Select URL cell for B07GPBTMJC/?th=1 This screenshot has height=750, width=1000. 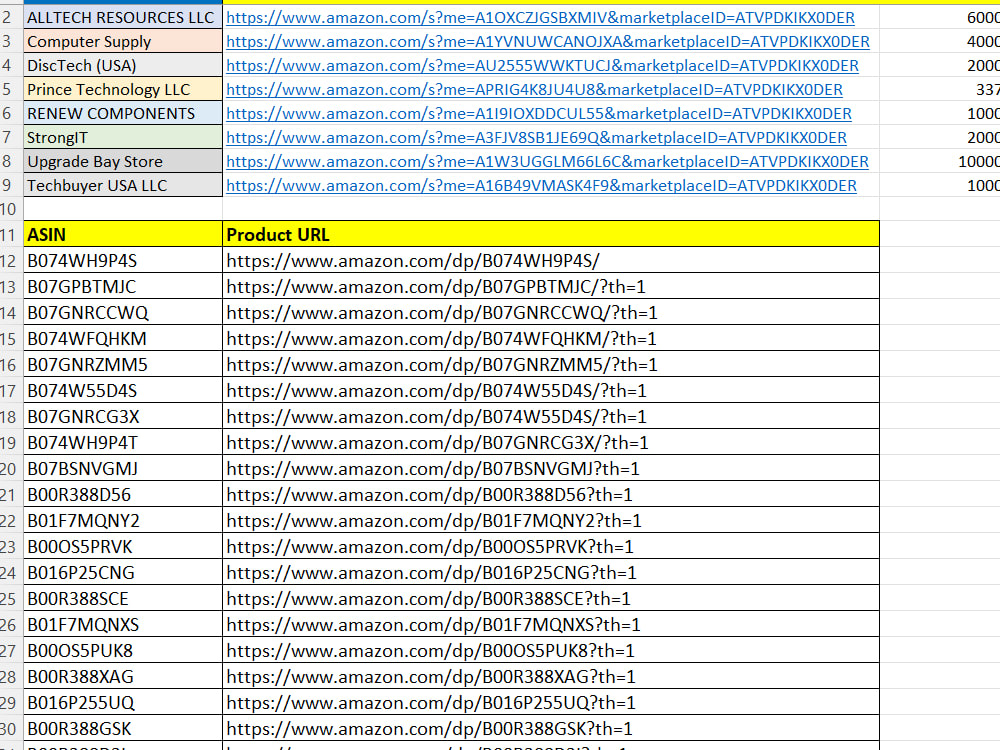tap(551, 287)
